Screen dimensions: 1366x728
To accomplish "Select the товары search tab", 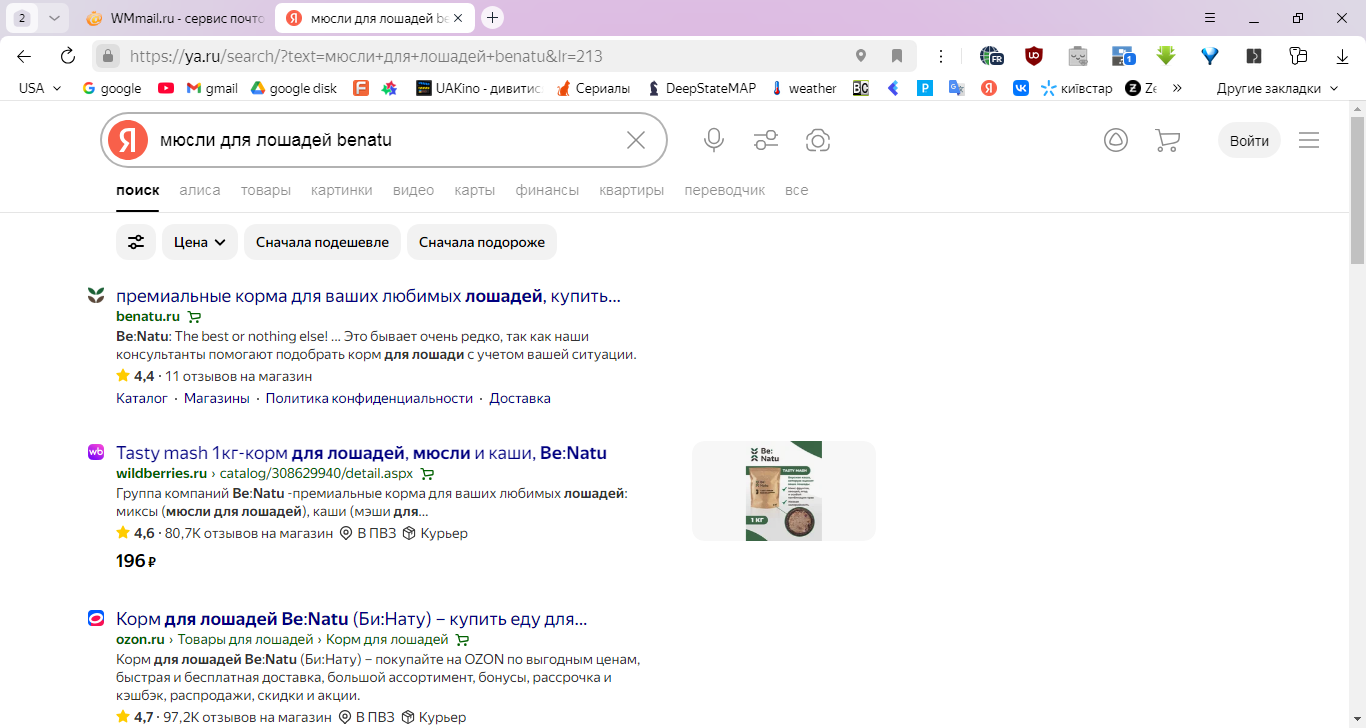I will [x=266, y=190].
